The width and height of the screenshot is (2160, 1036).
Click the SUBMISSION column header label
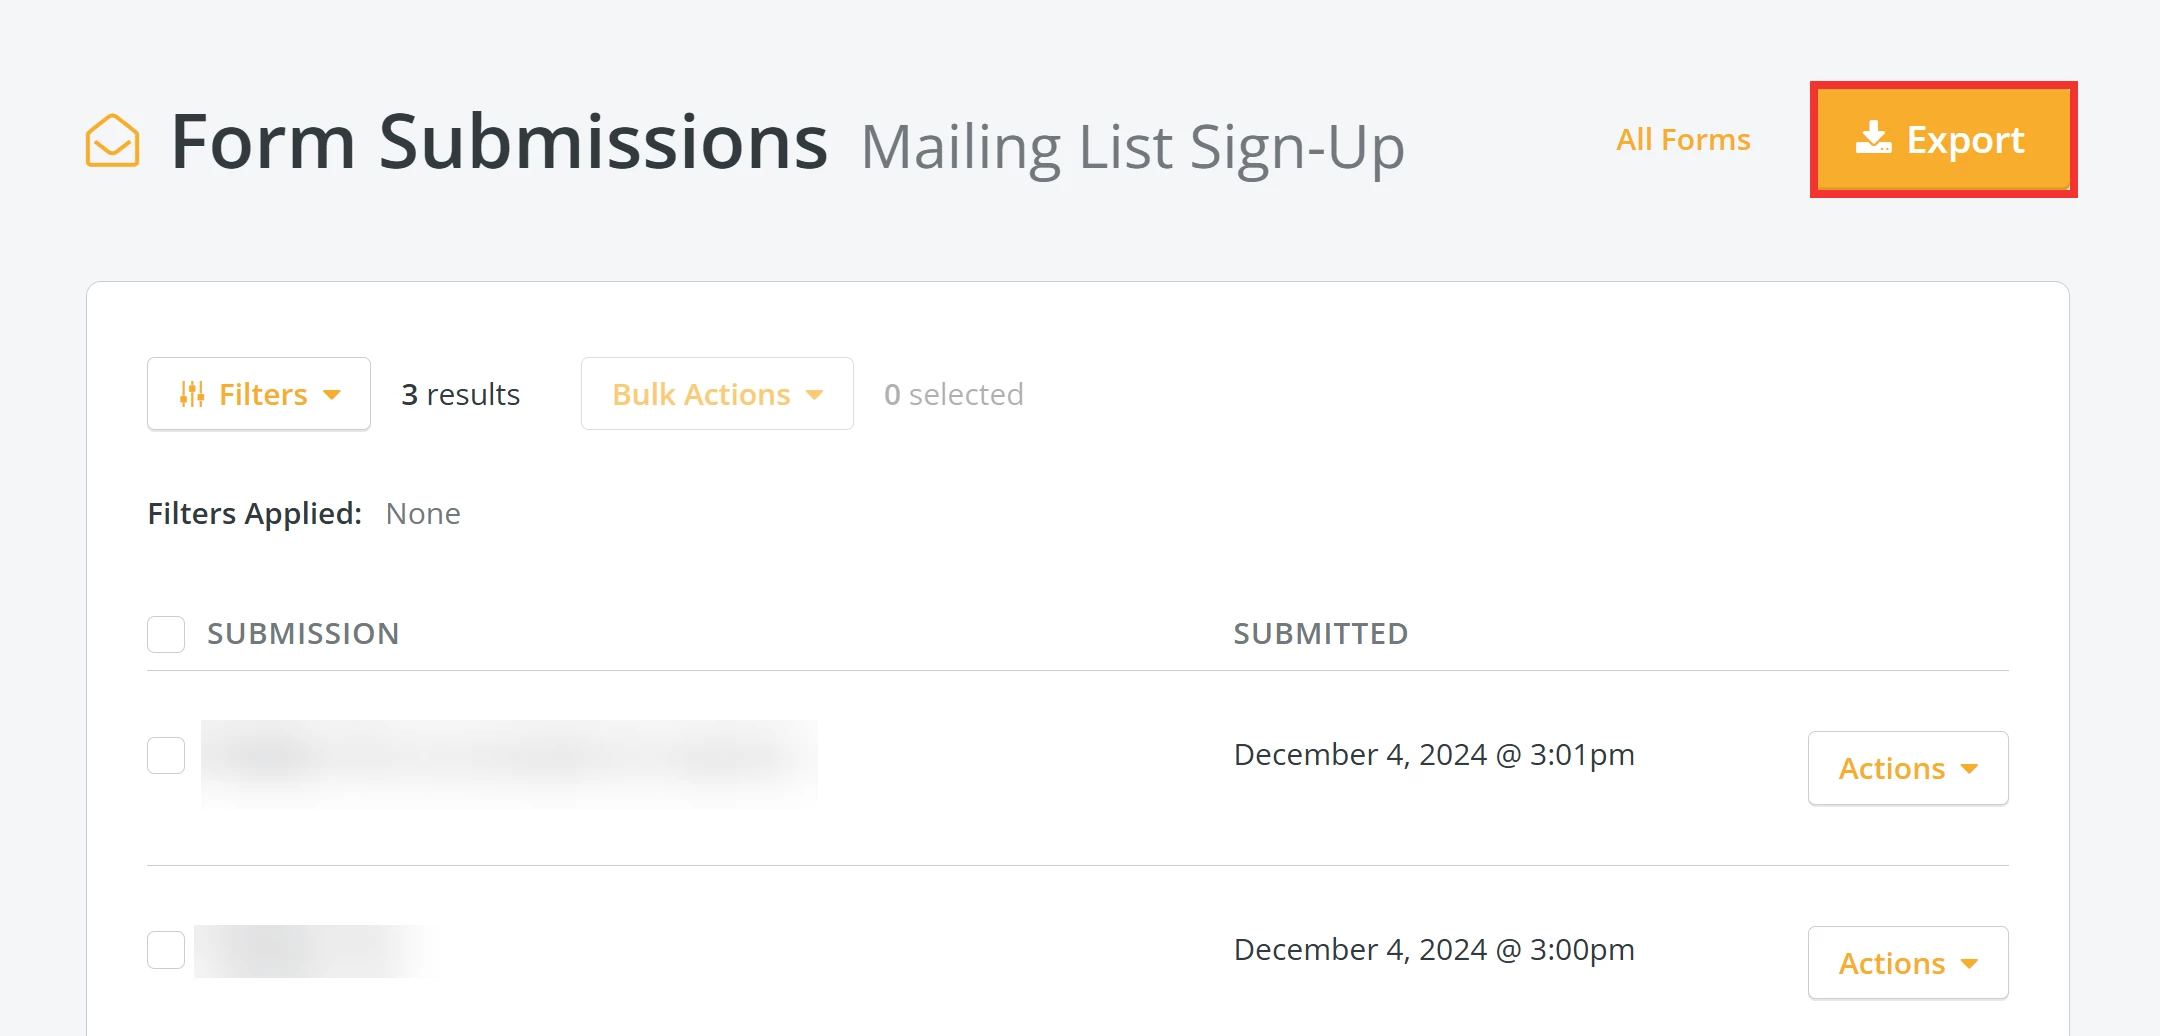point(303,634)
